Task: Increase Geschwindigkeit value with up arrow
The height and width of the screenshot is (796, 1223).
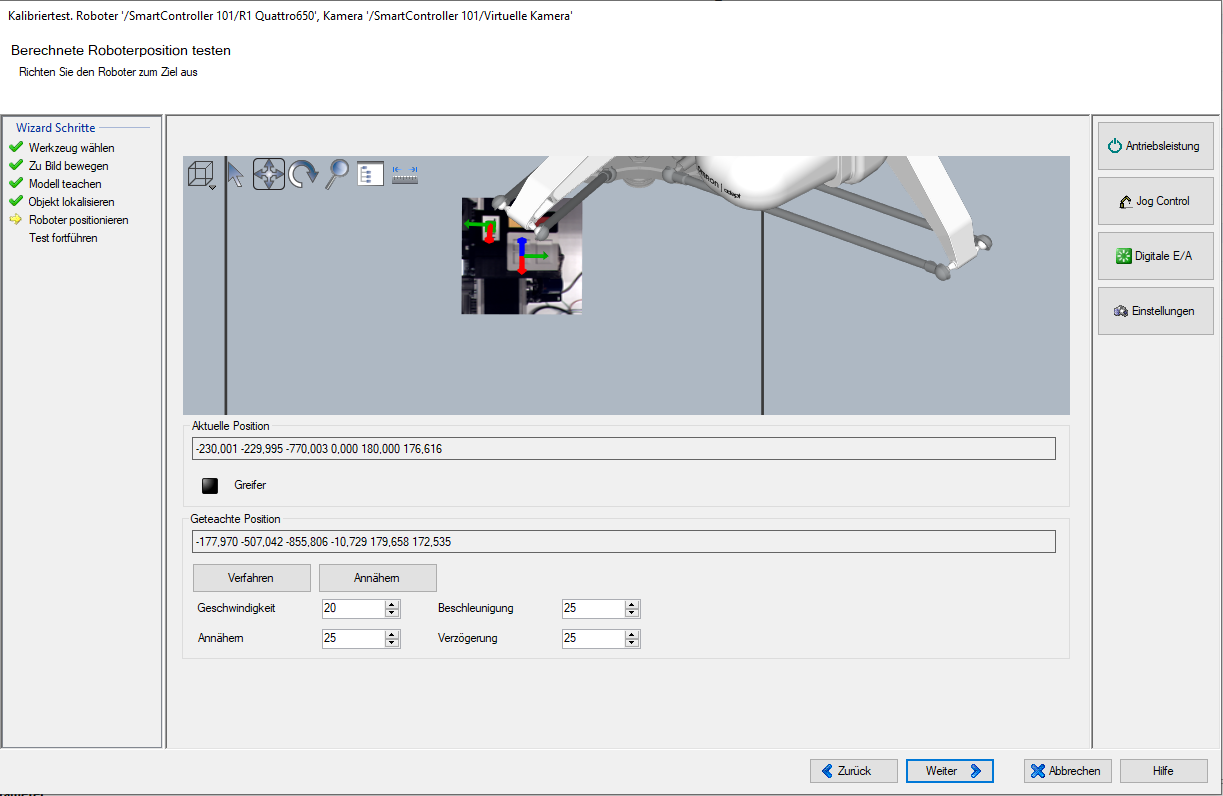Action: click(x=392, y=604)
